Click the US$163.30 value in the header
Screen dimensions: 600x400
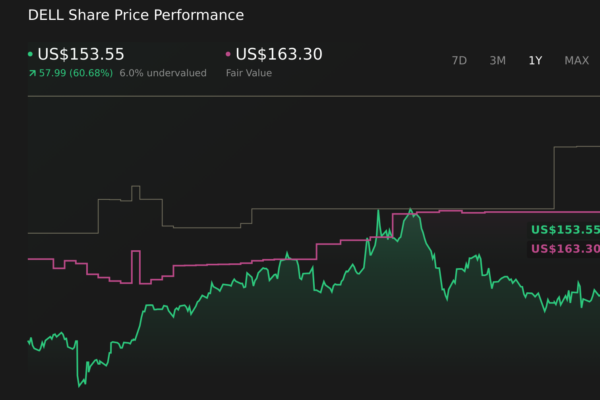point(279,54)
